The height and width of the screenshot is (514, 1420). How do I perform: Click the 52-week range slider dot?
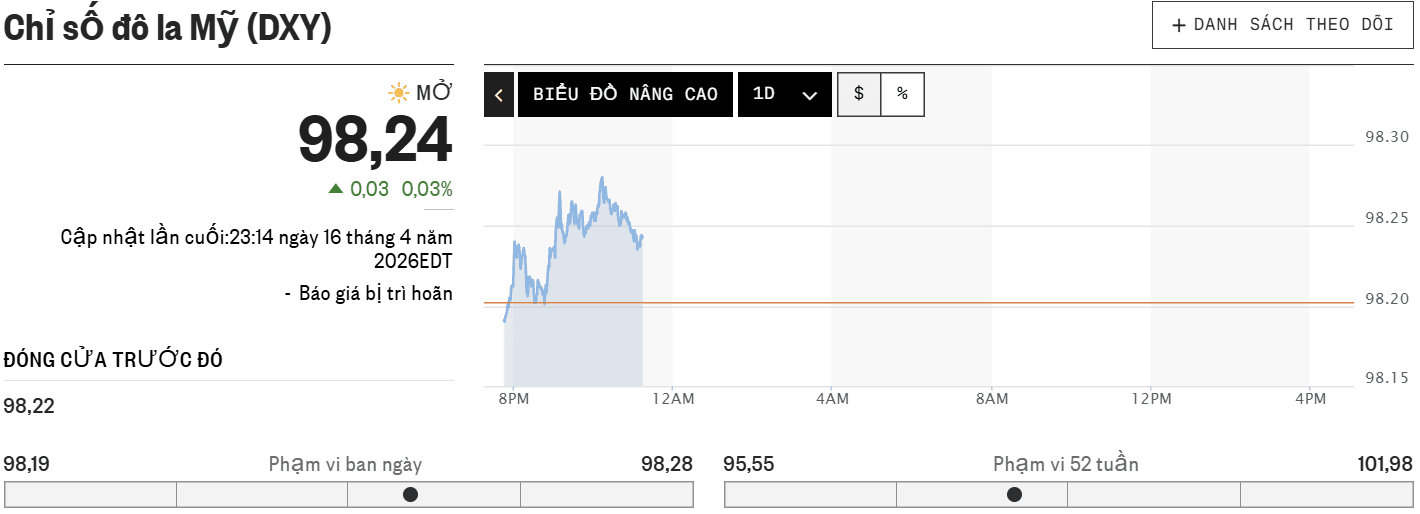click(x=1014, y=494)
